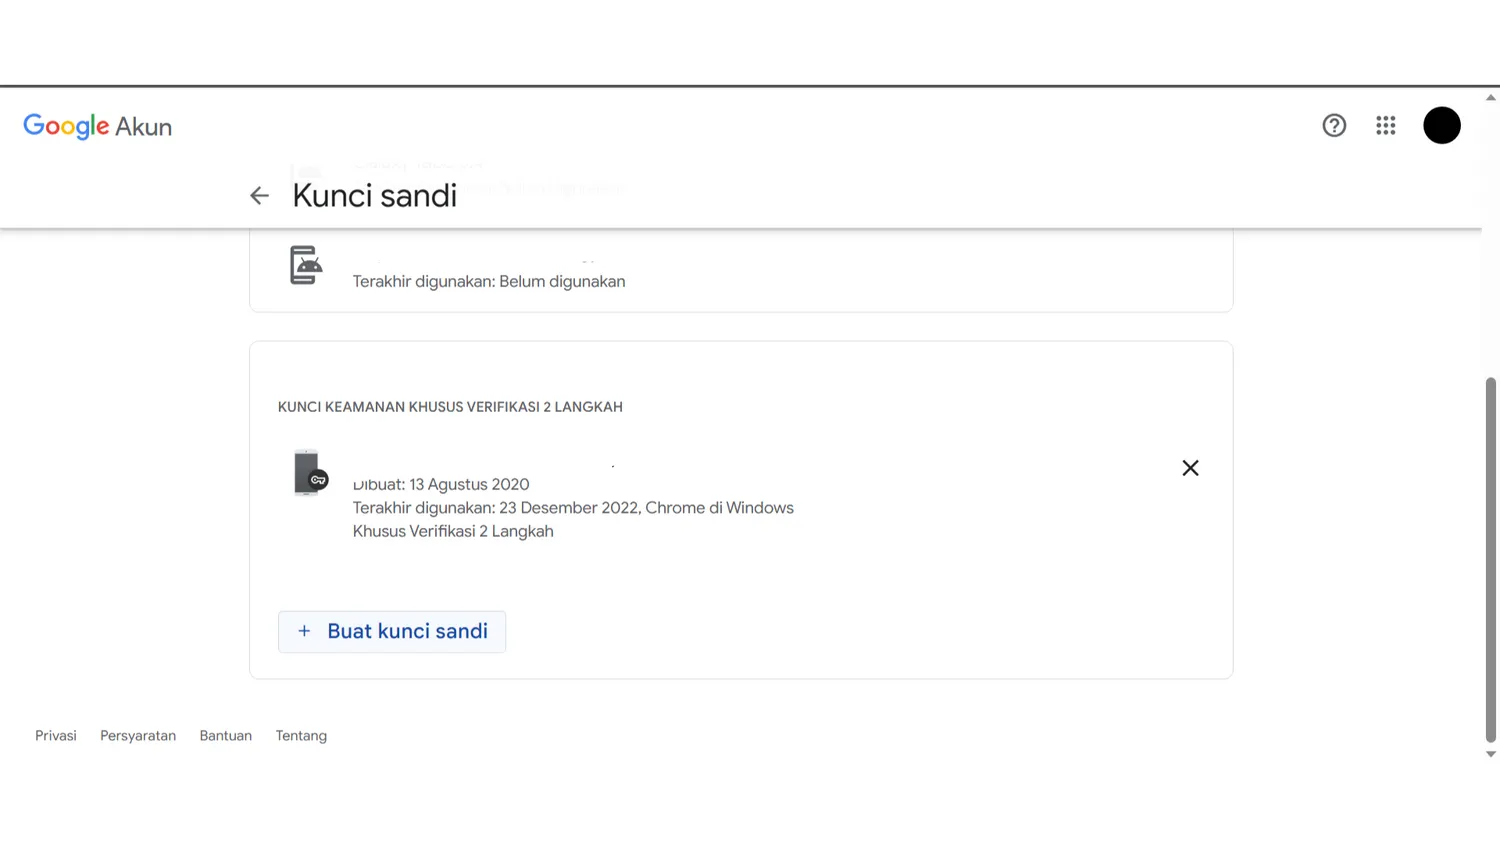Click the Dibuat: 13 Agustus 2020 text

pos(441,485)
